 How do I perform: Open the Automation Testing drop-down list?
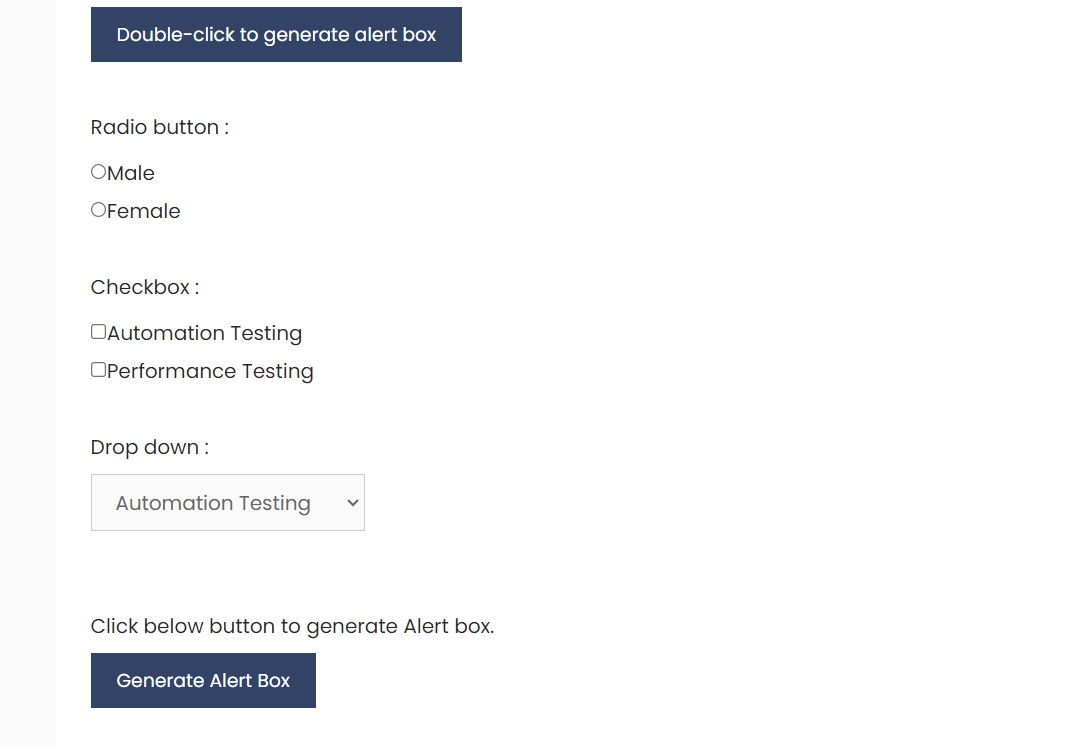[x=227, y=503]
